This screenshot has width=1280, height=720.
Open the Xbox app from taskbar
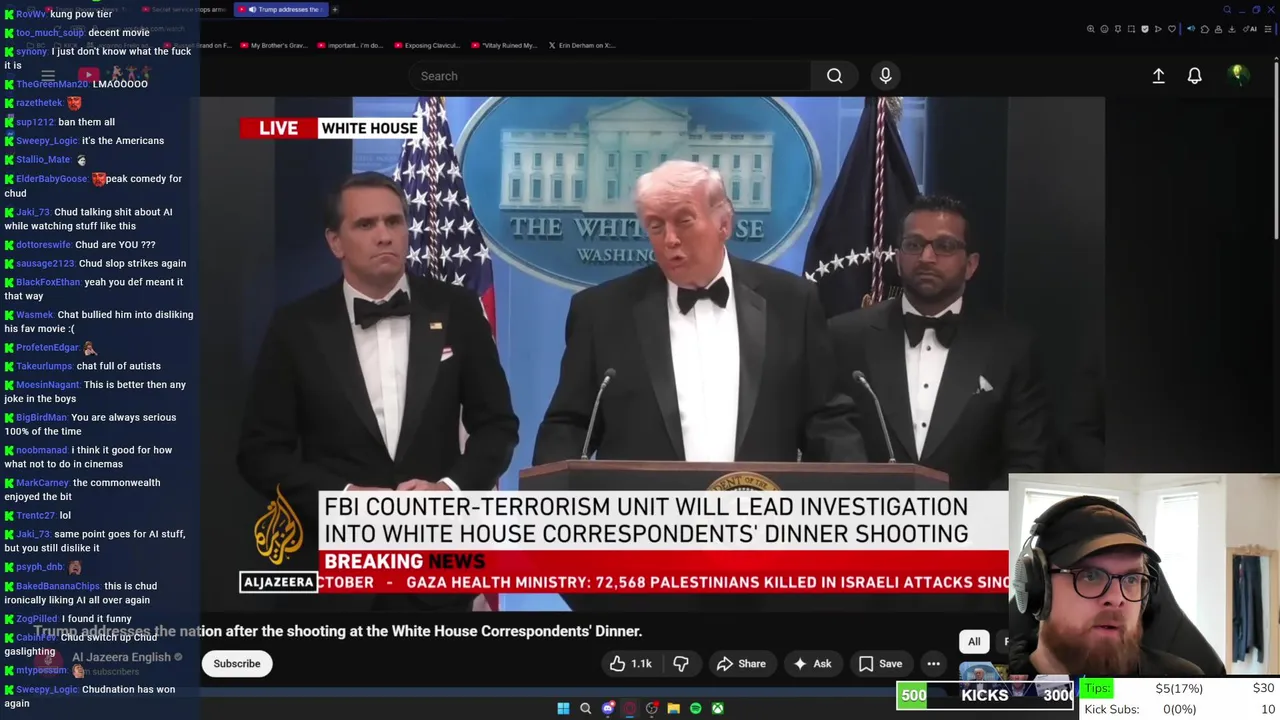pos(717,708)
